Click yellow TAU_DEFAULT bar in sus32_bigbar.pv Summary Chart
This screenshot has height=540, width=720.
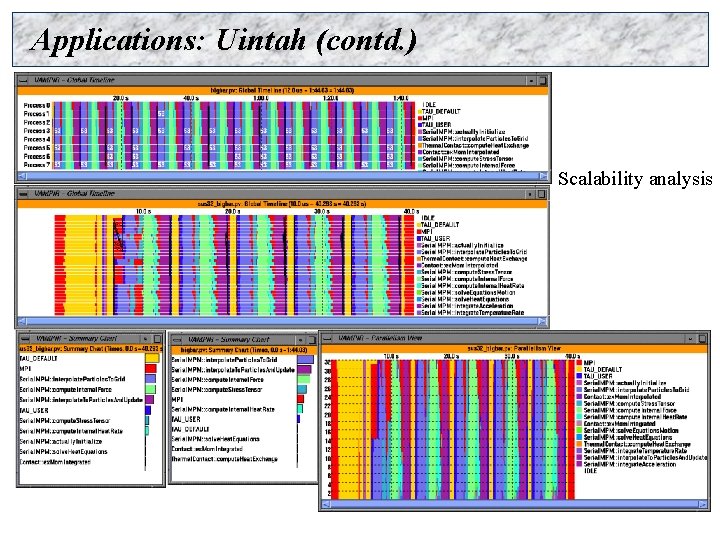click(152, 358)
